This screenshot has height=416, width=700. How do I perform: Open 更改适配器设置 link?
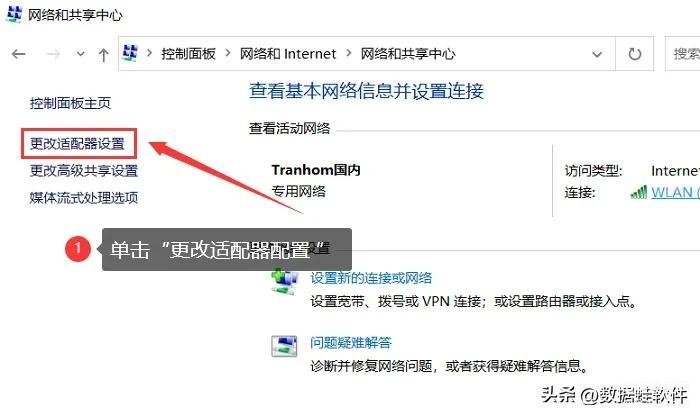pyautogui.click(x=77, y=144)
